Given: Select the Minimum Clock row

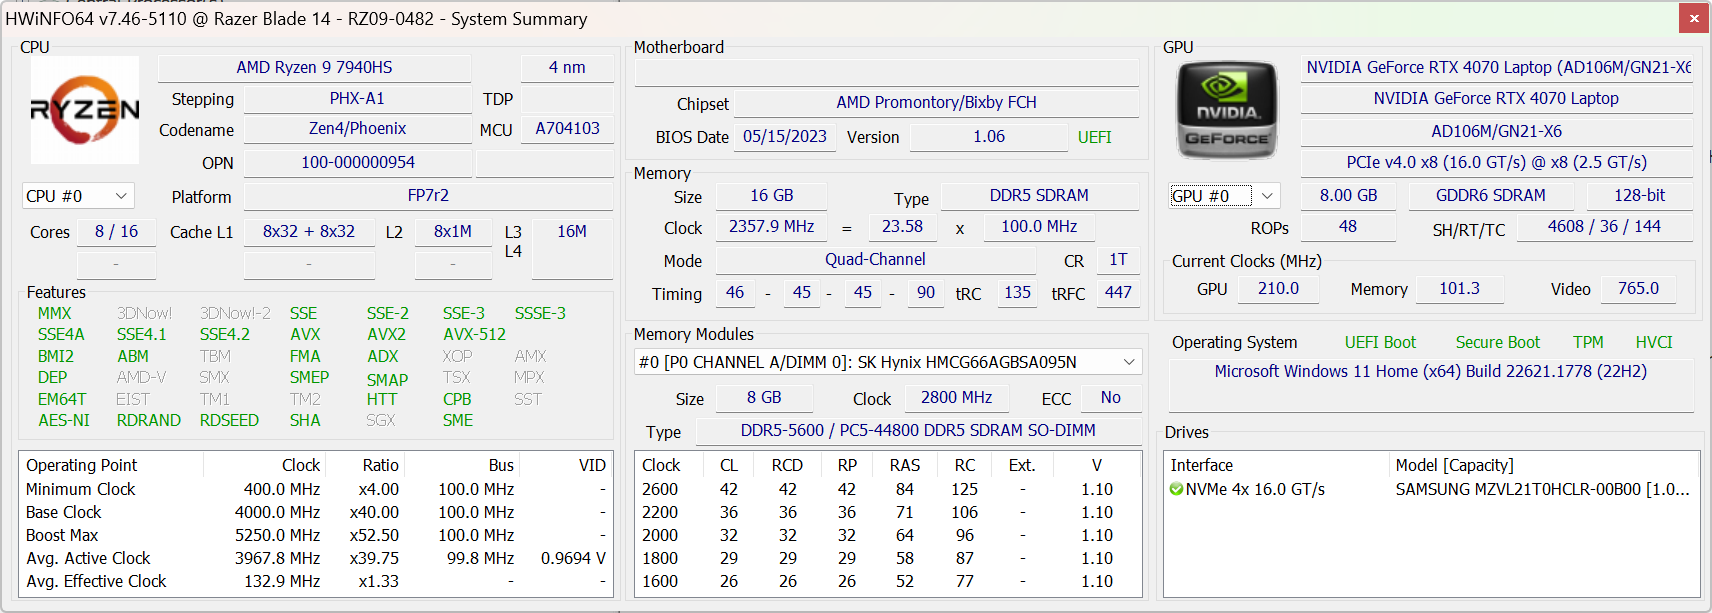Looking at the screenshot, I should [315, 489].
